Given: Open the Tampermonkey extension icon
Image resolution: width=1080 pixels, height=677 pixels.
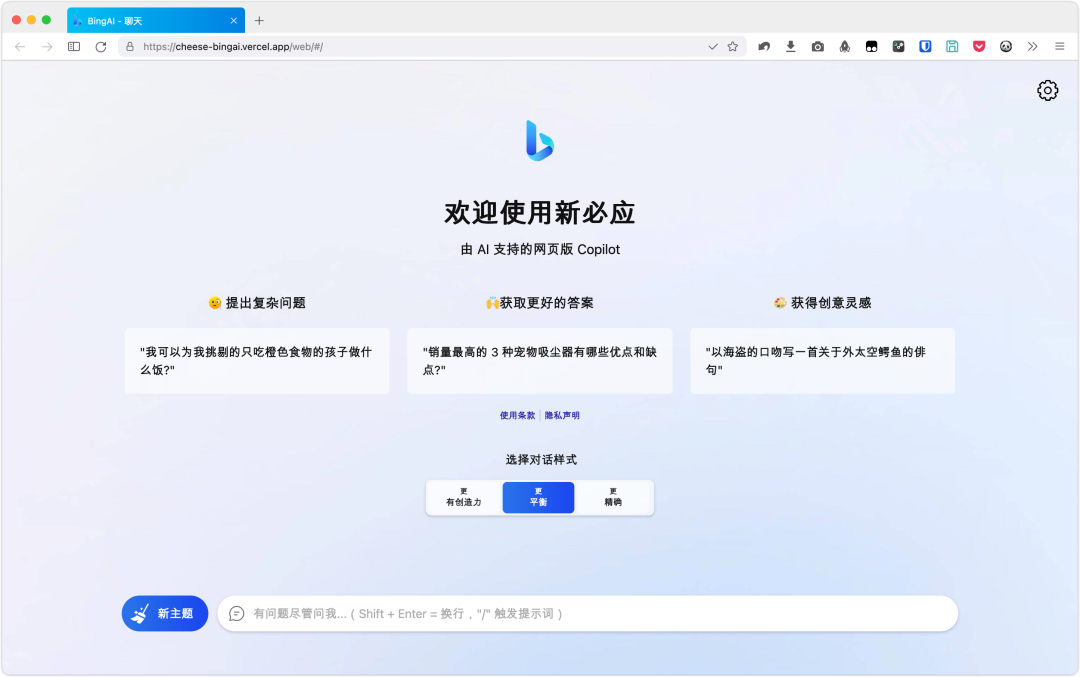Looking at the screenshot, I should (871, 47).
